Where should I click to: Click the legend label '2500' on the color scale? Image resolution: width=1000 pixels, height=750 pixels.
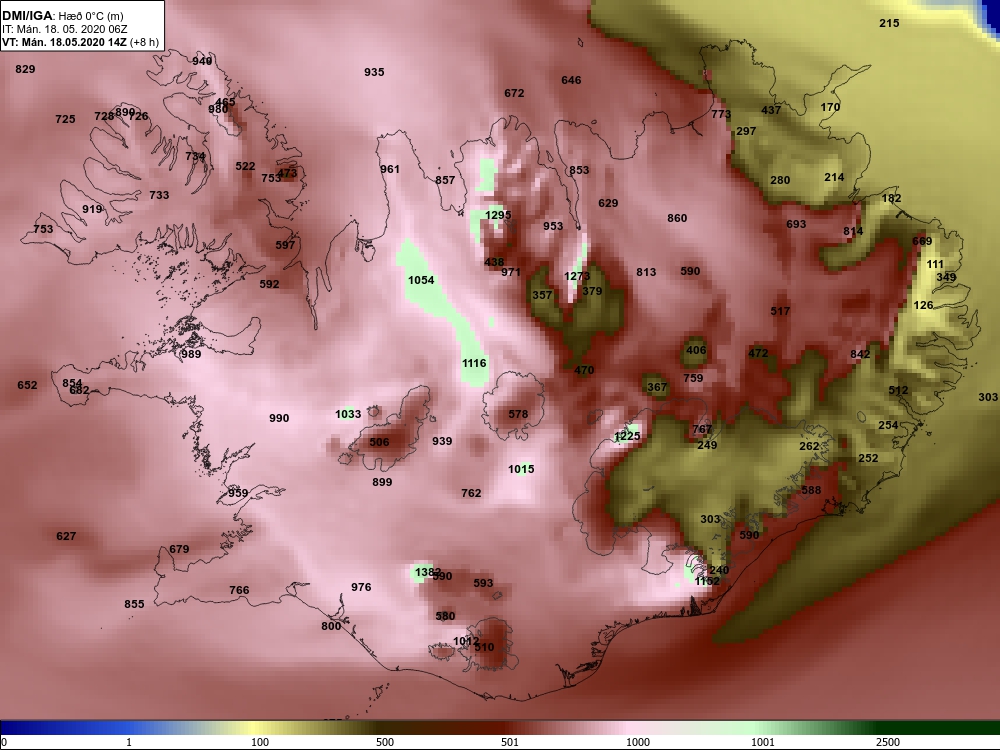pyautogui.click(x=888, y=742)
